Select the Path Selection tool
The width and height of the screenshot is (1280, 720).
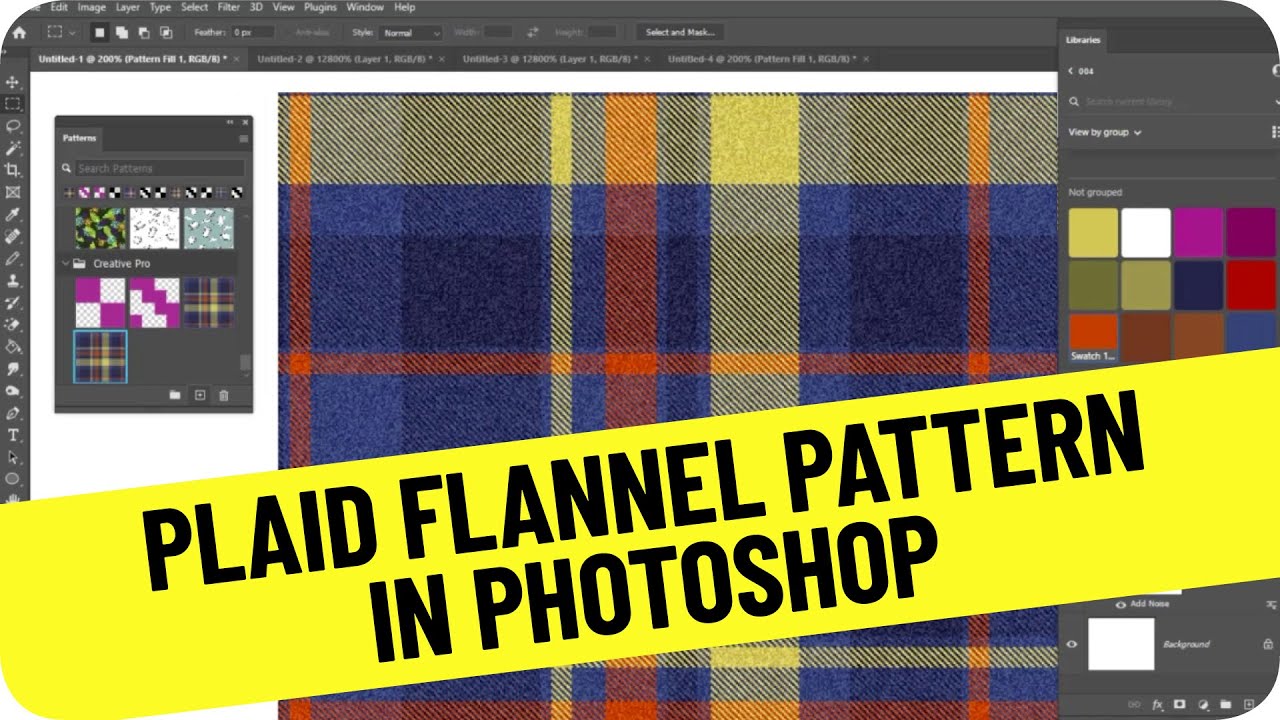(13, 457)
